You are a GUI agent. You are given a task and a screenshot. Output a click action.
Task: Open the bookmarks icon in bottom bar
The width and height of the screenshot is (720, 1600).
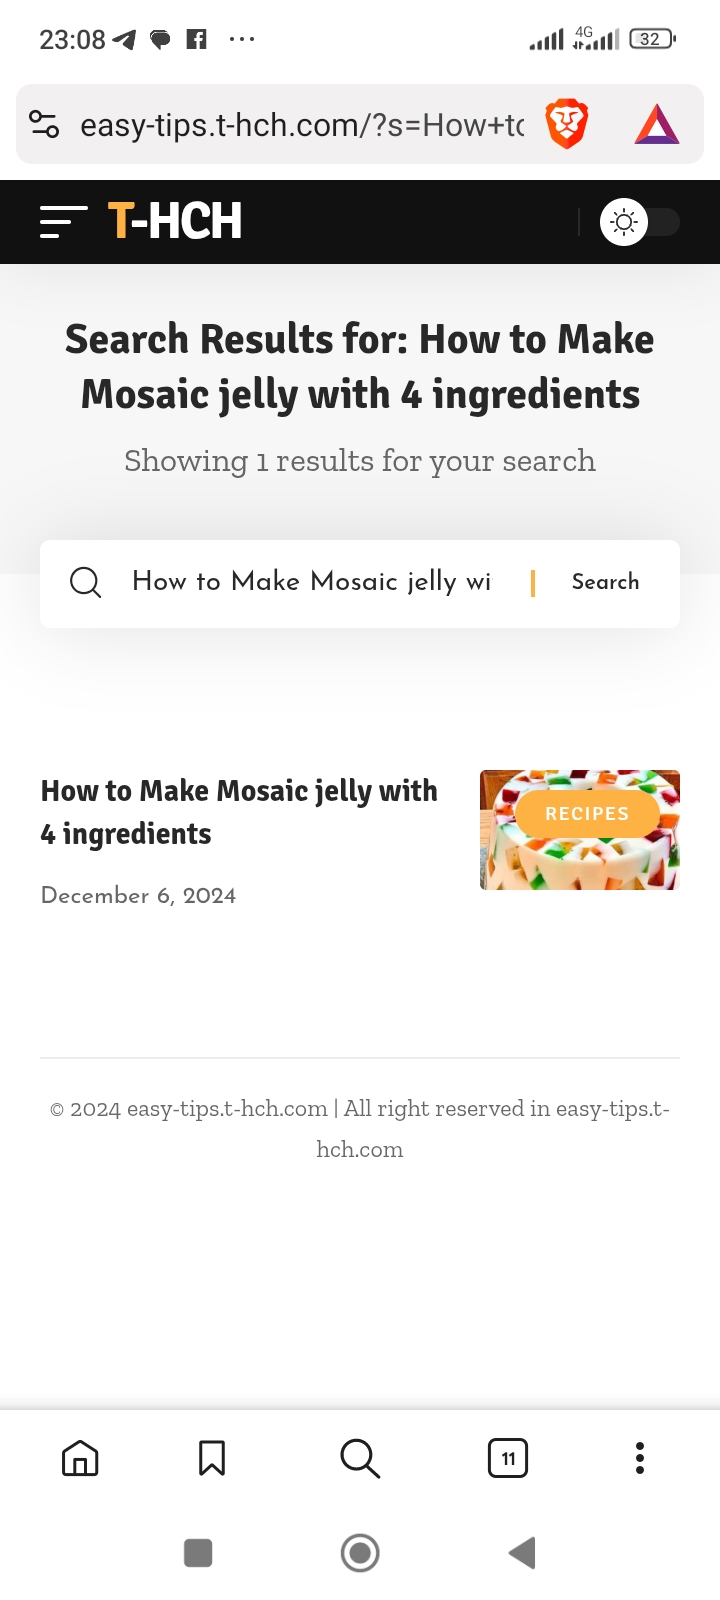point(212,1458)
